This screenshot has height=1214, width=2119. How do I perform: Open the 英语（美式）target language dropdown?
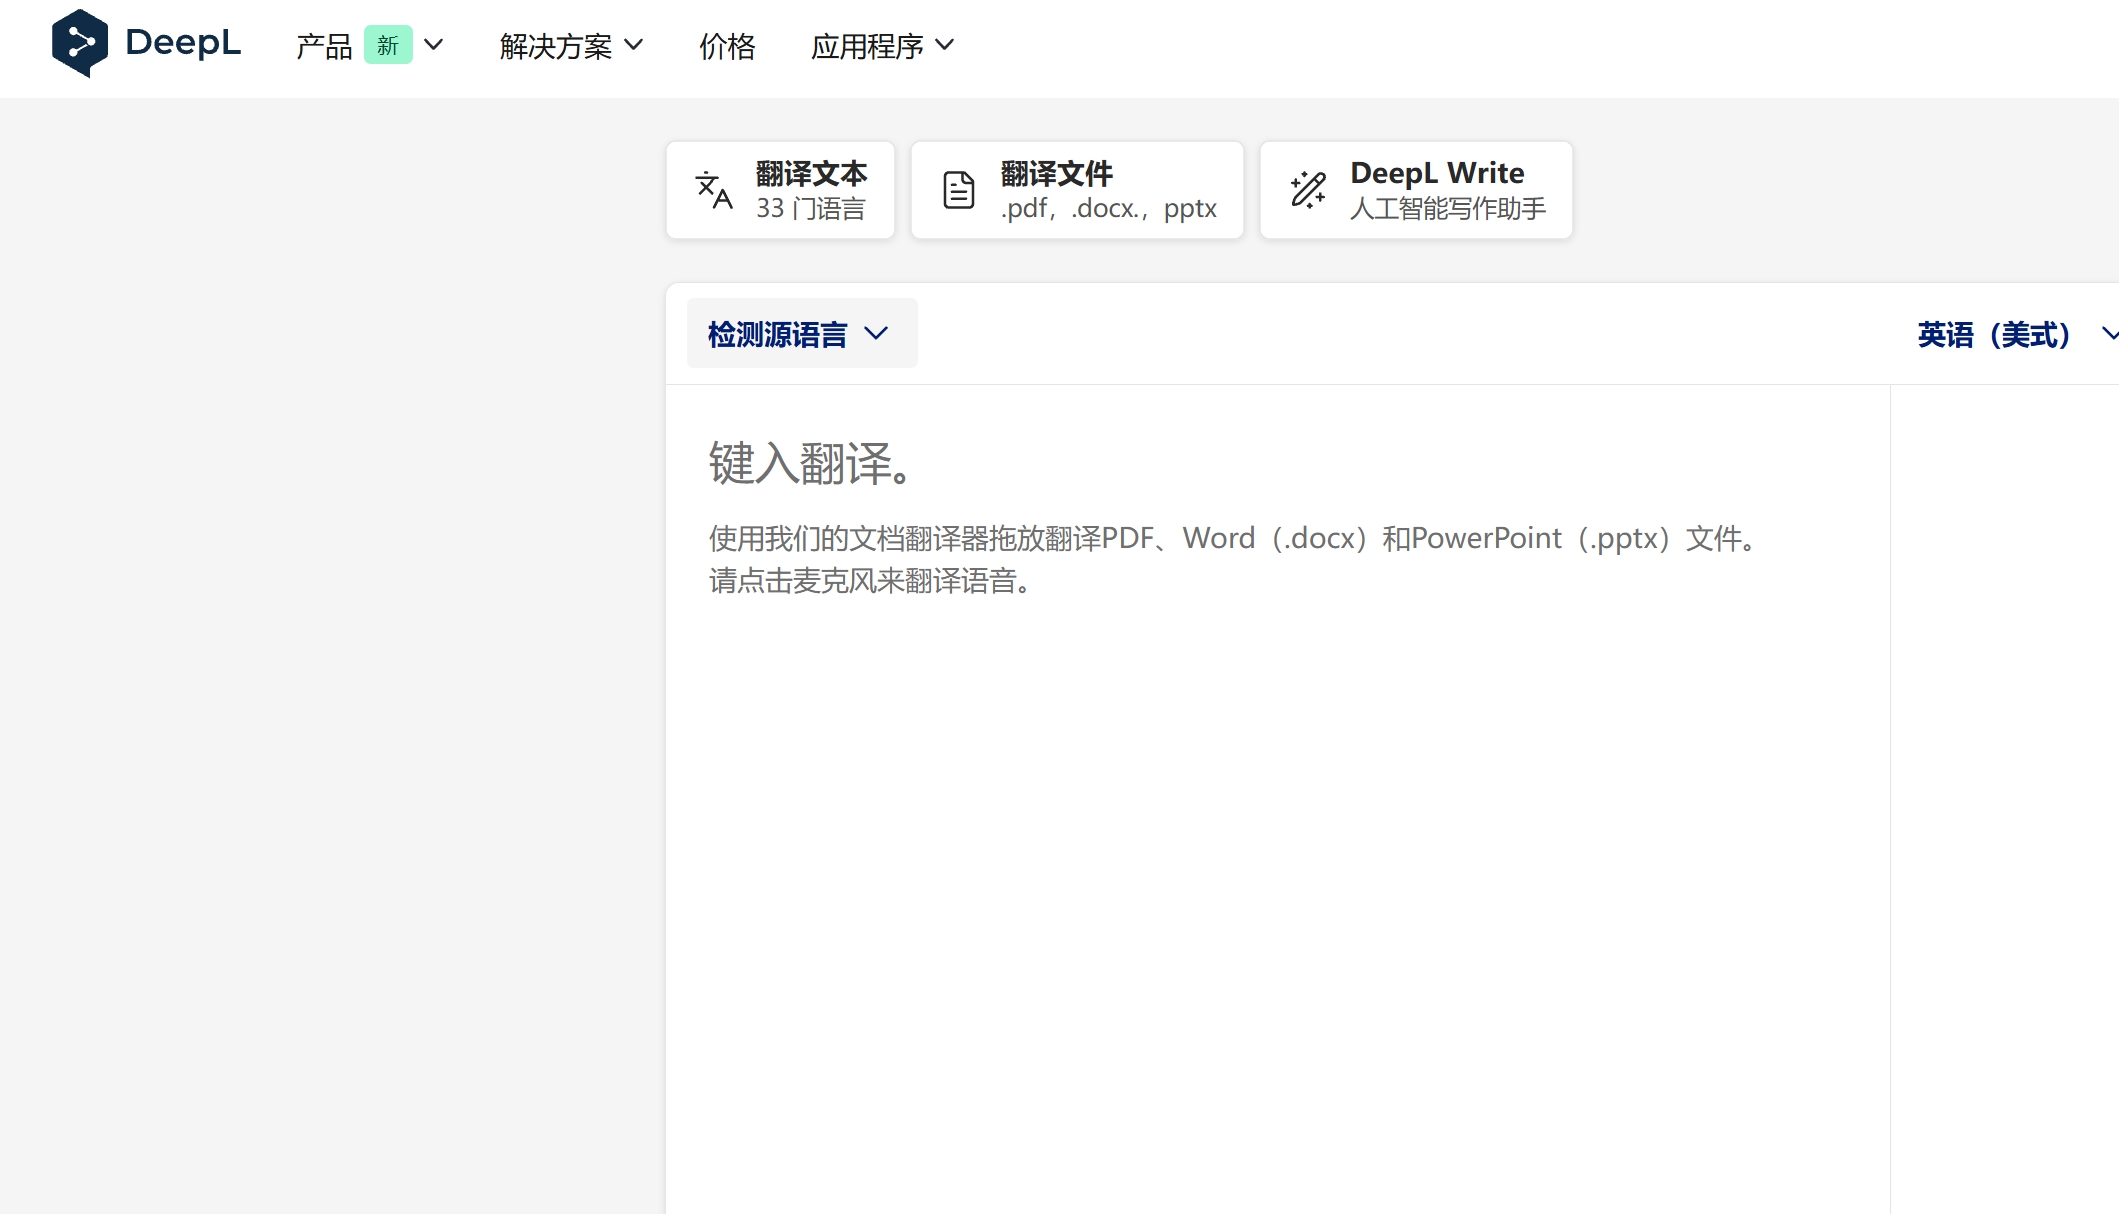point(1993,334)
